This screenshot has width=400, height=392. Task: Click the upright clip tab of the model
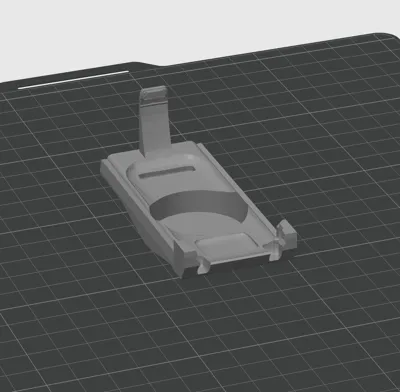pyautogui.click(x=154, y=122)
